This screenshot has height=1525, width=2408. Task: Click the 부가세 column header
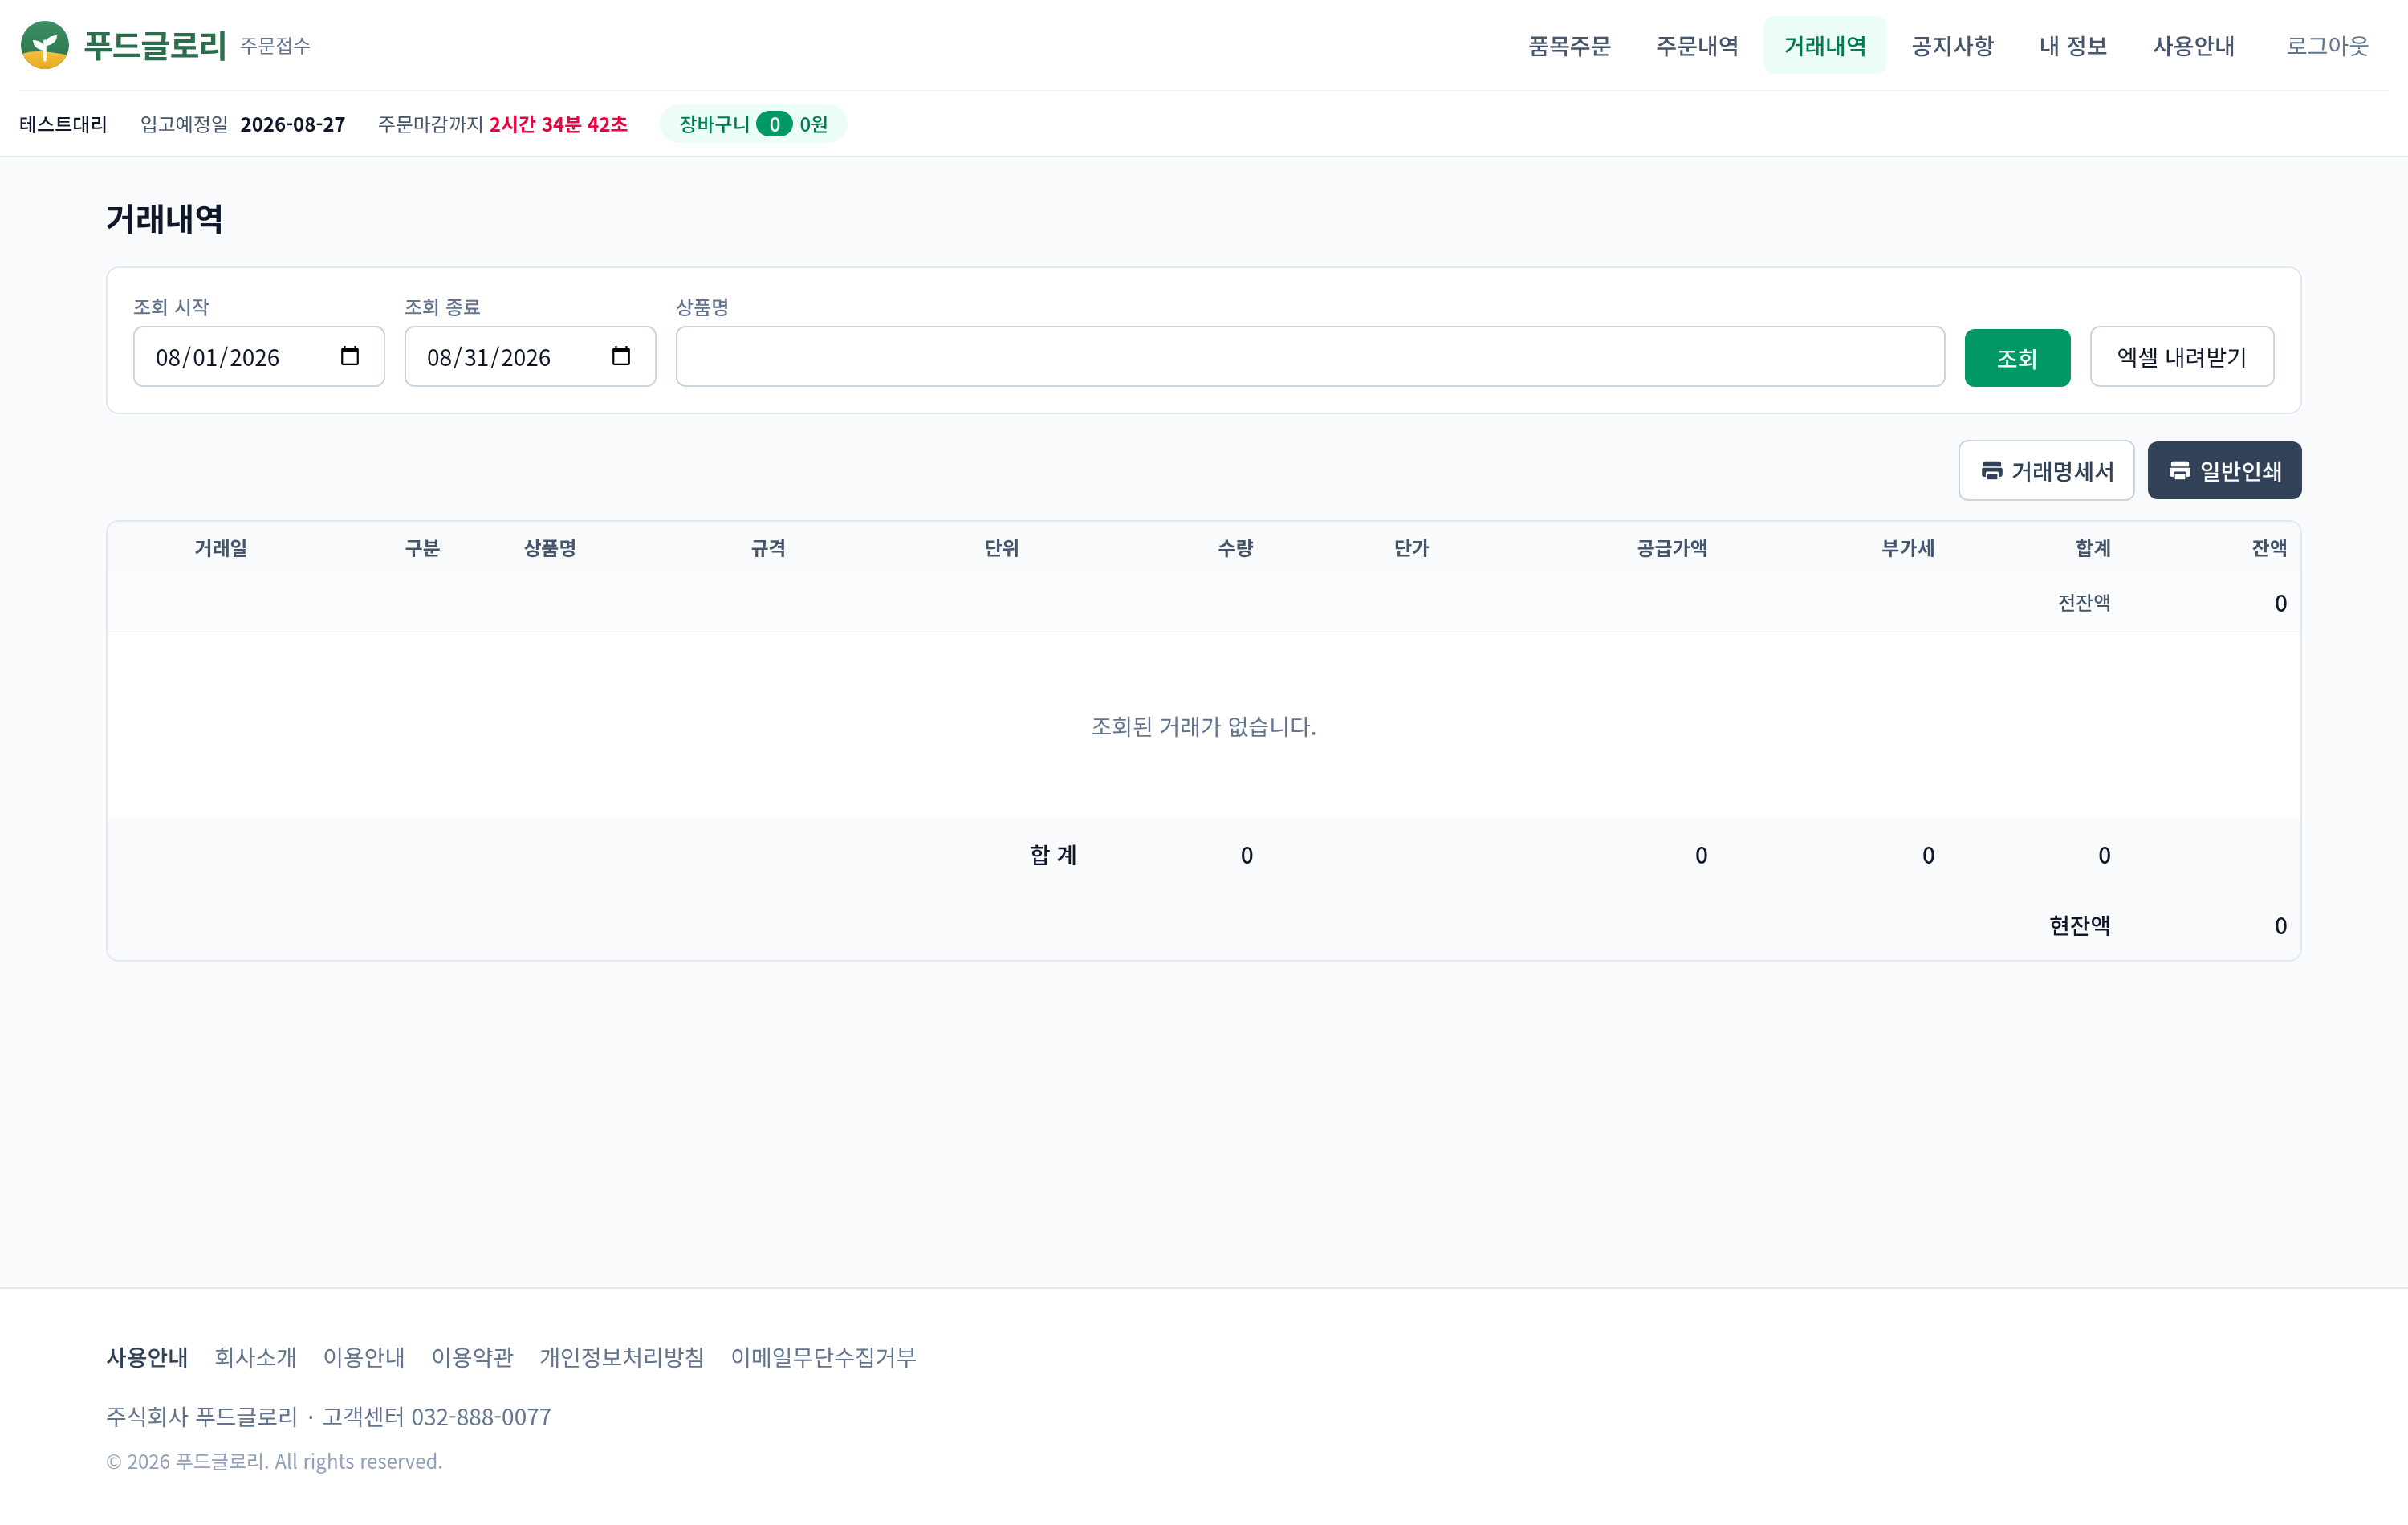[1908, 548]
